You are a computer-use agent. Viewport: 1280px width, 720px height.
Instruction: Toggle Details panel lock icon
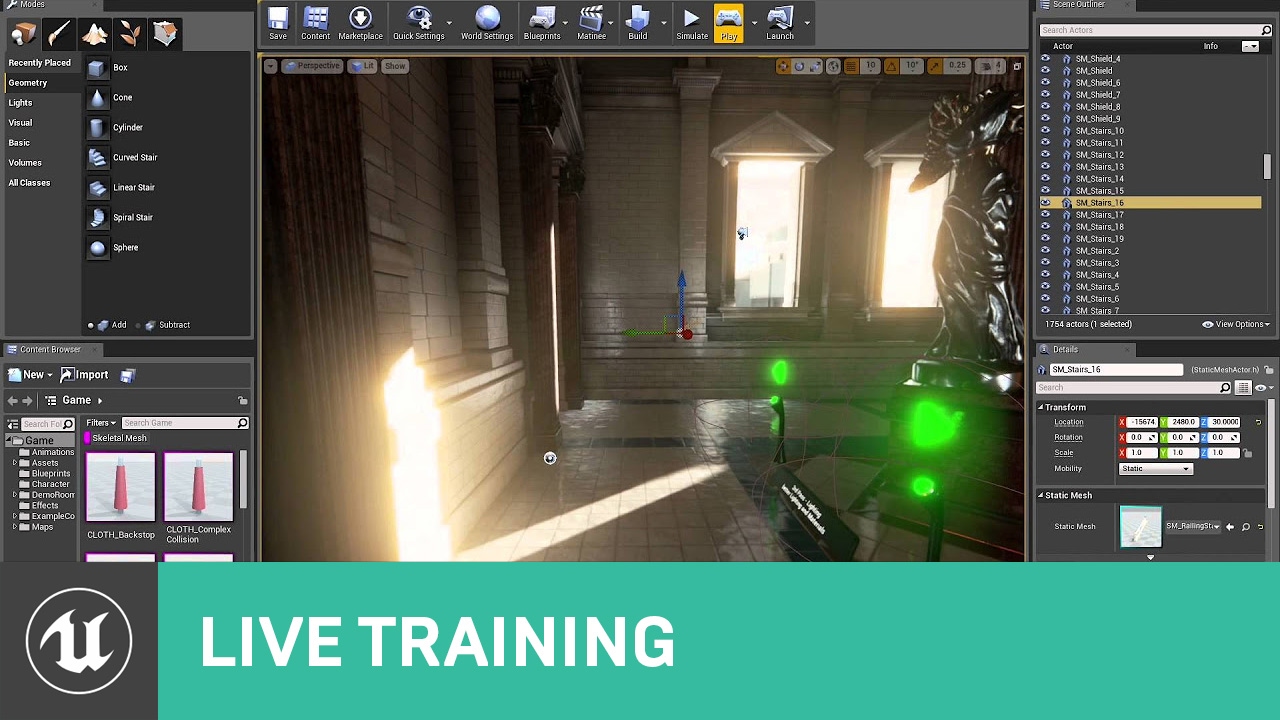1269,370
